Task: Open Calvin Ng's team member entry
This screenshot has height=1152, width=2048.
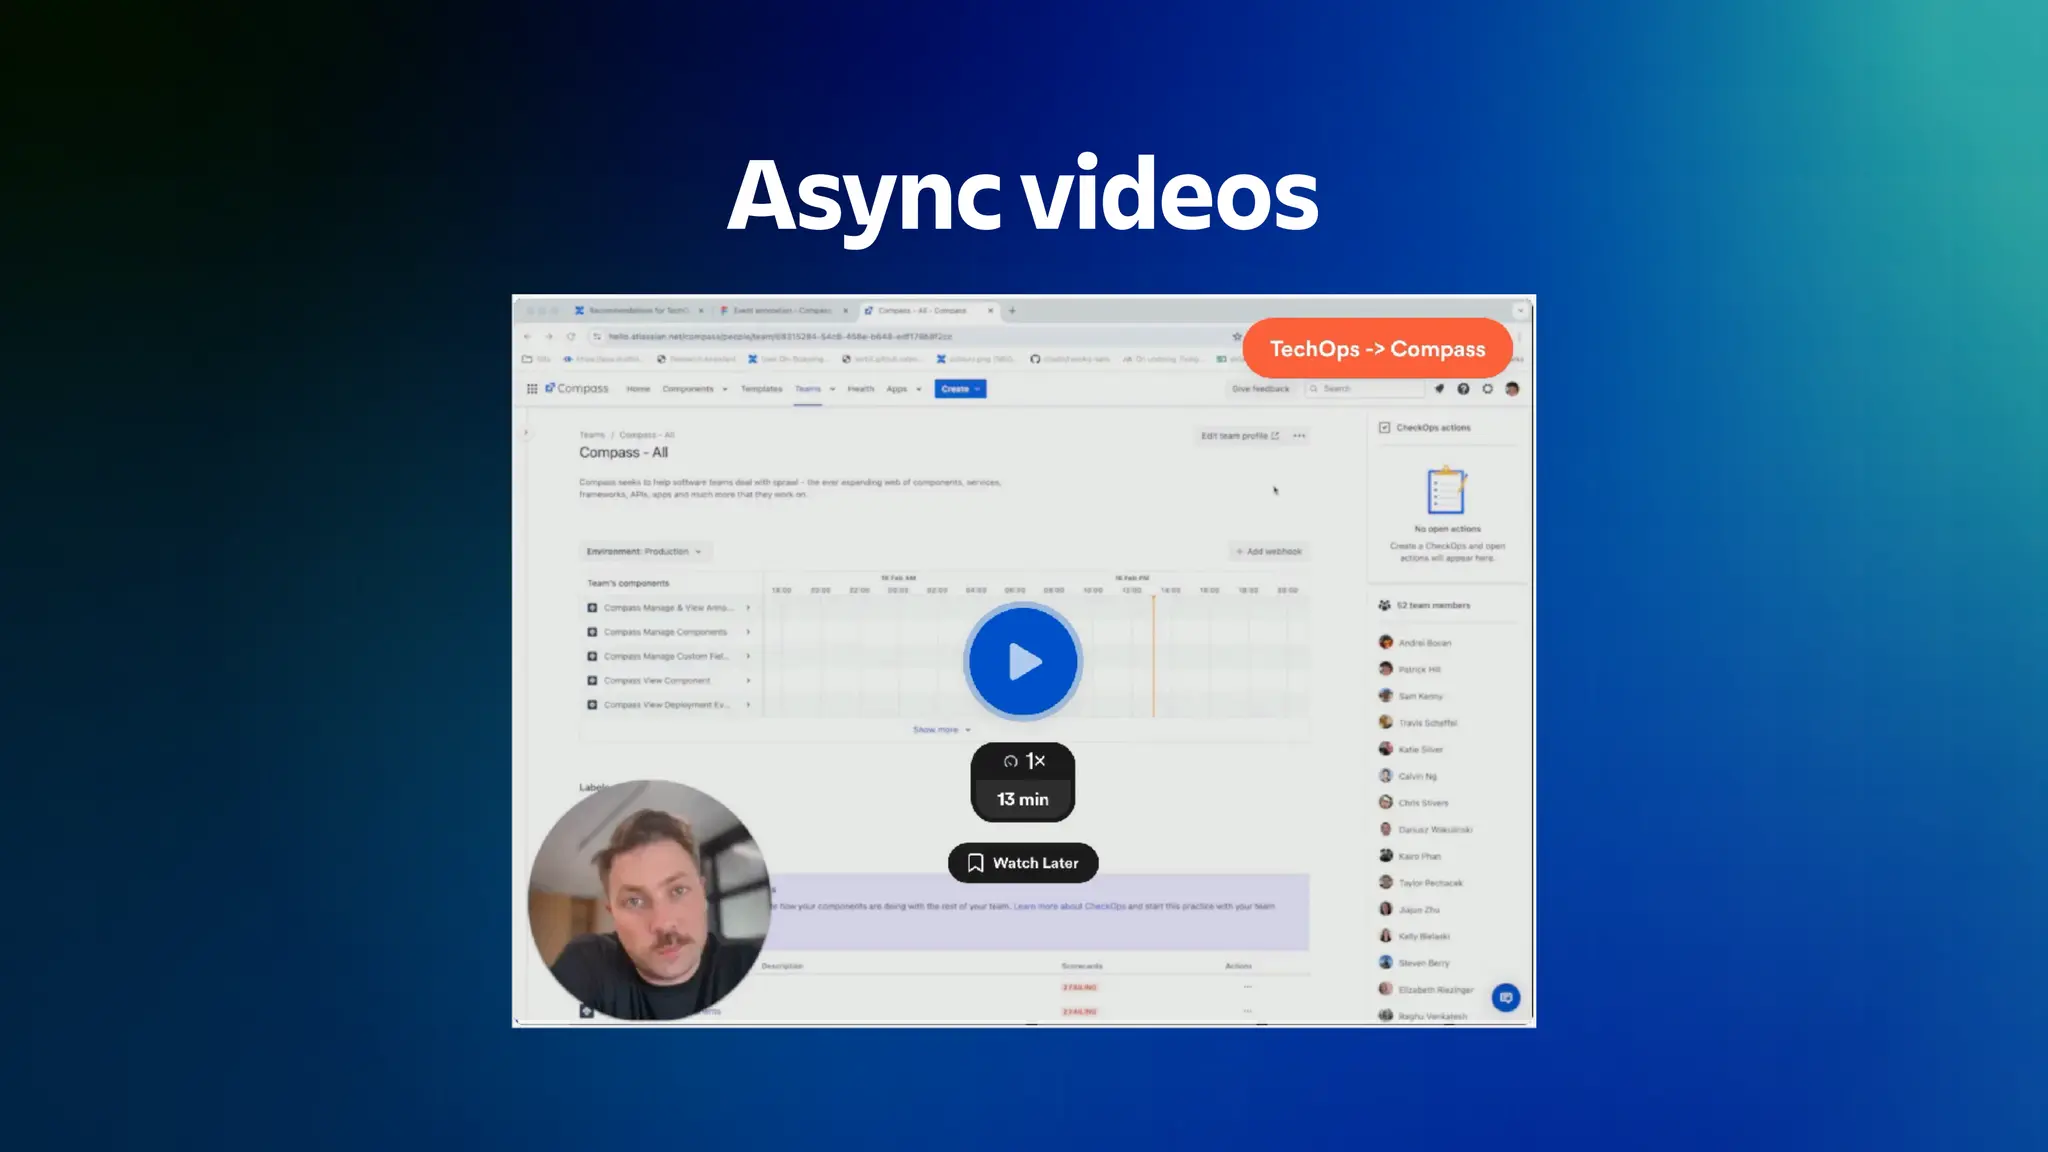Action: 1408,776
